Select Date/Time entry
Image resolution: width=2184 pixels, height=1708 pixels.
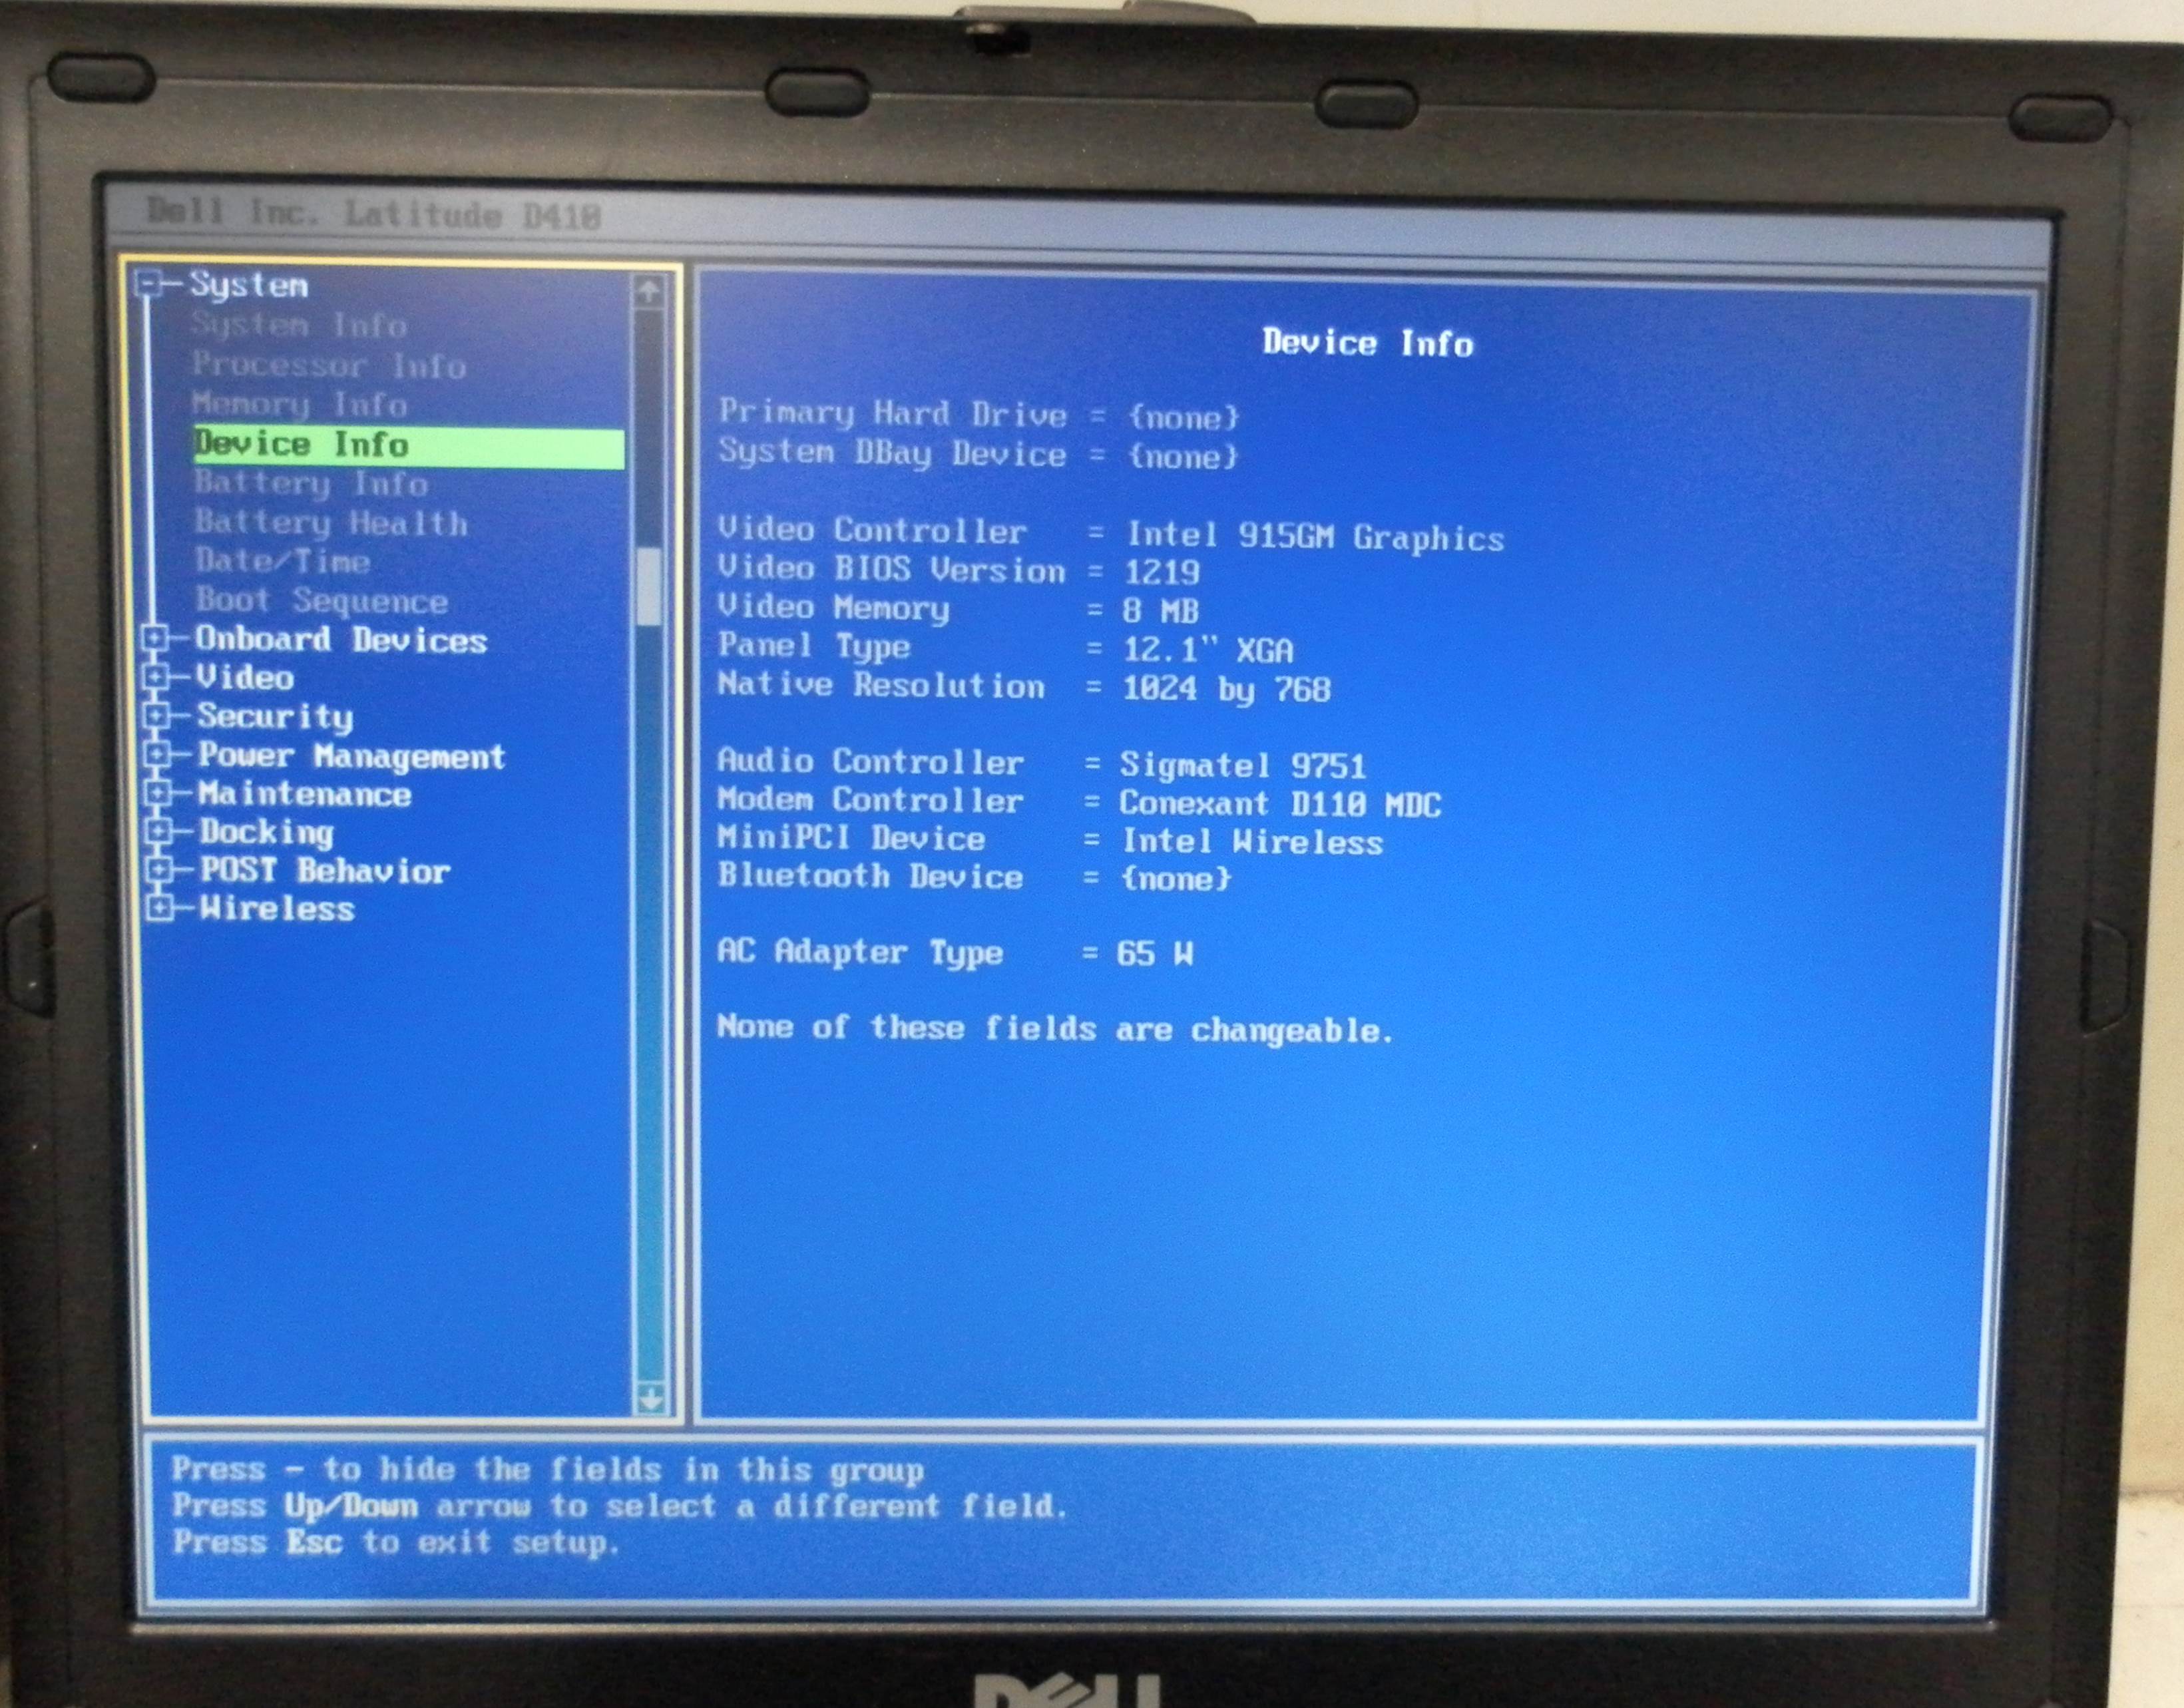283,561
